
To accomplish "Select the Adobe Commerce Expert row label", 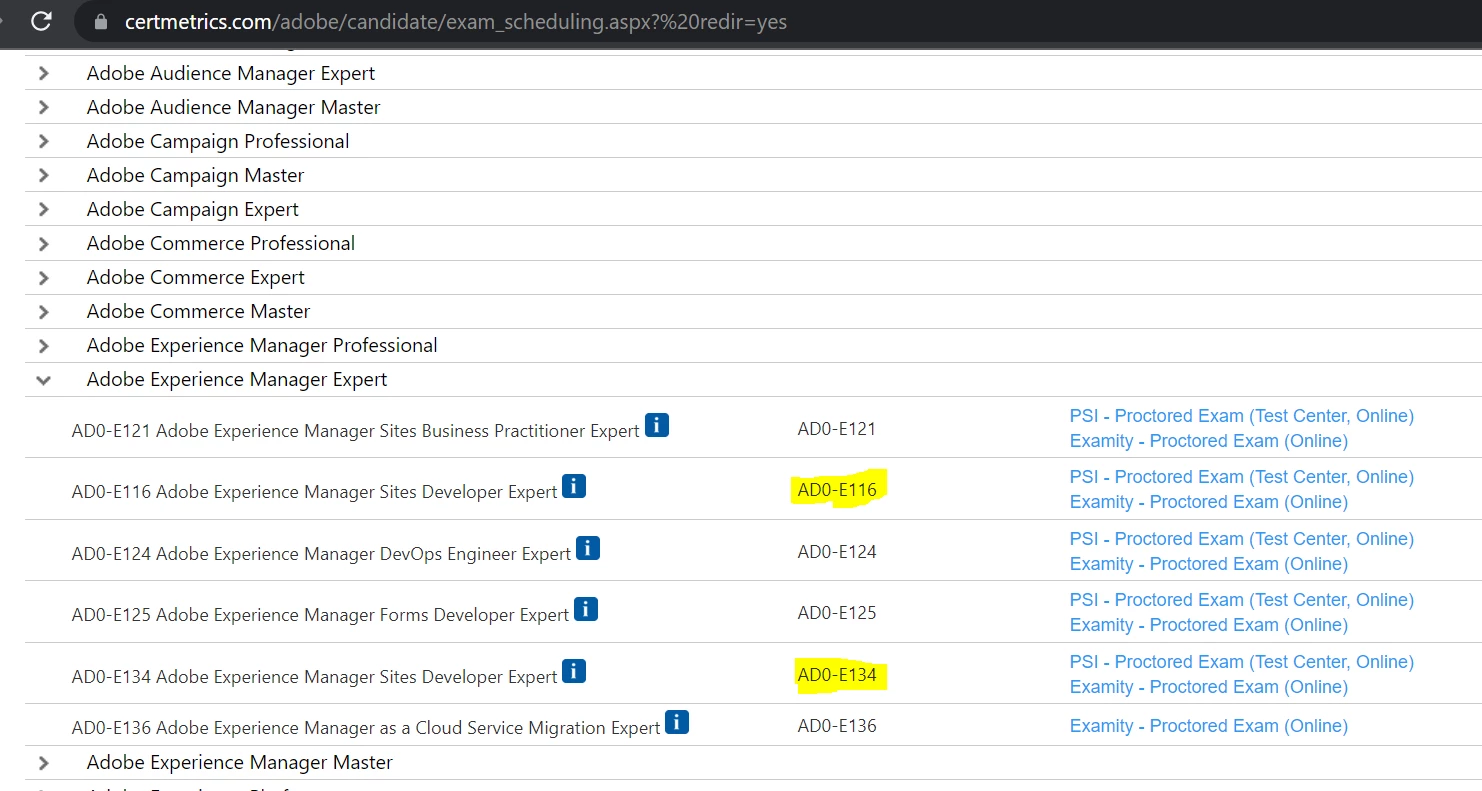I will click(196, 277).
